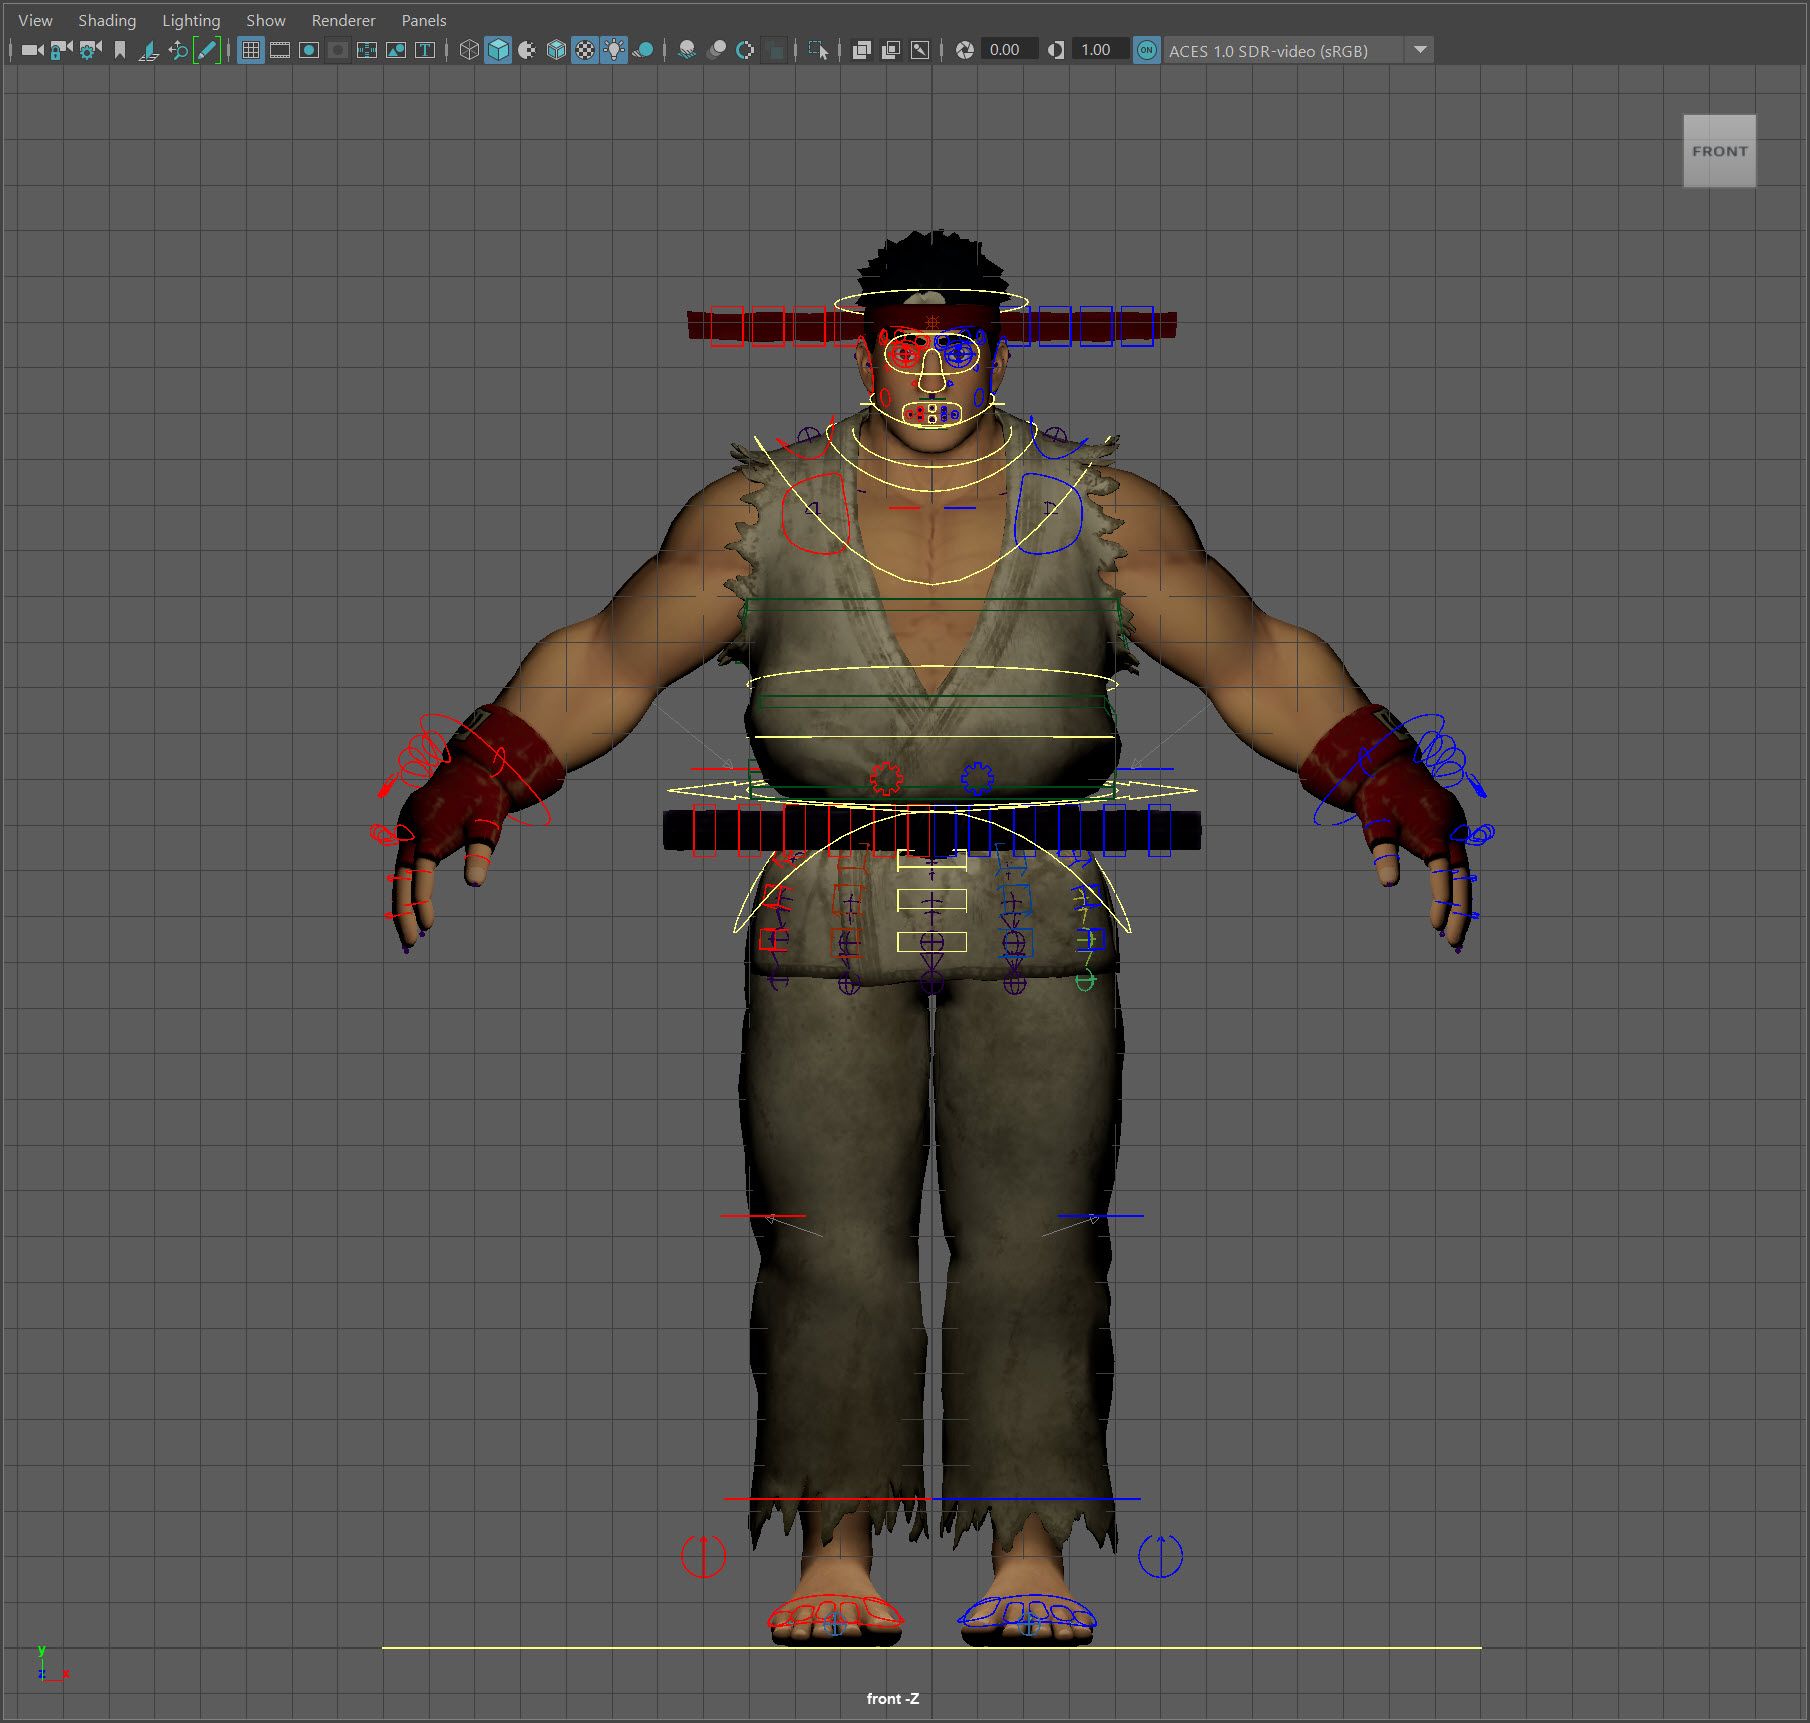The height and width of the screenshot is (1723, 1810).
Task: Toggle Use All Lights bulb icon
Action: [614, 50]
